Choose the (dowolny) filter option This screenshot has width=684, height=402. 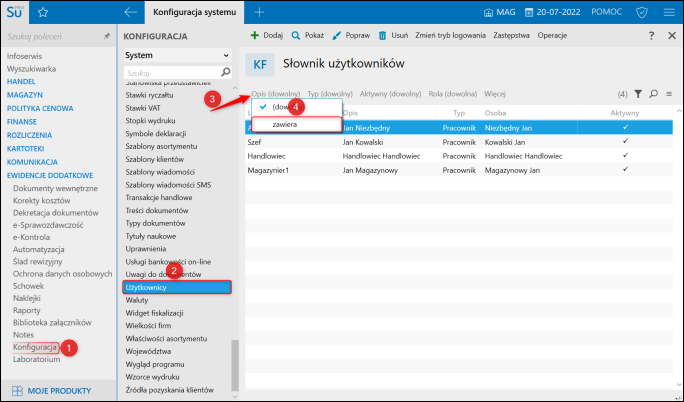[297, 107]
